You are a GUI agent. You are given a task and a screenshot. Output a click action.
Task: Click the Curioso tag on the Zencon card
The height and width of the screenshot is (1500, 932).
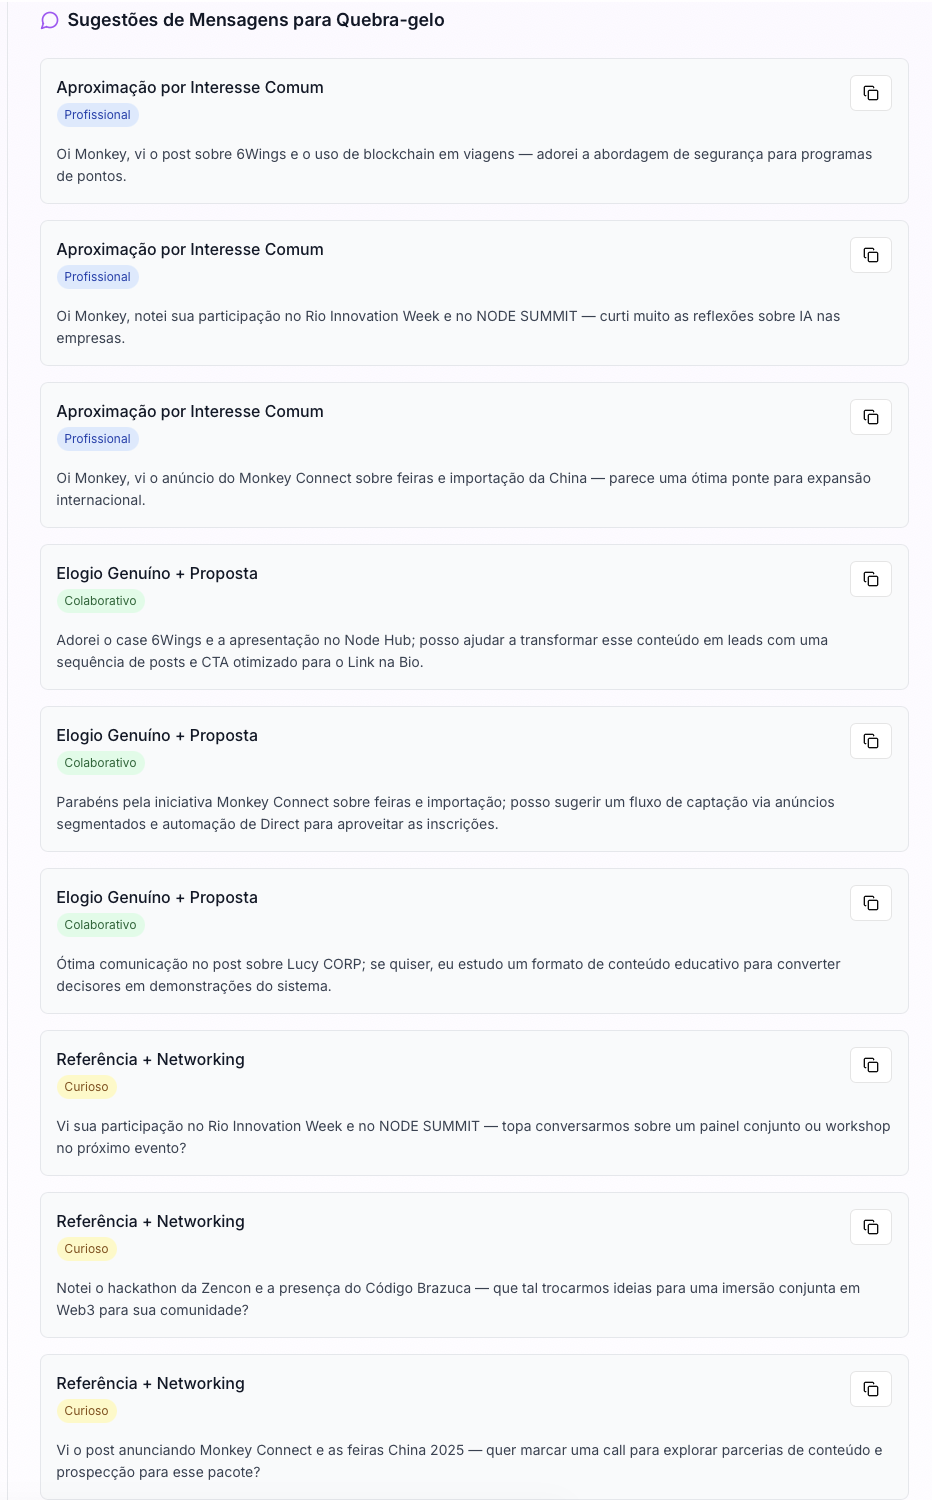pos(86,1249)
